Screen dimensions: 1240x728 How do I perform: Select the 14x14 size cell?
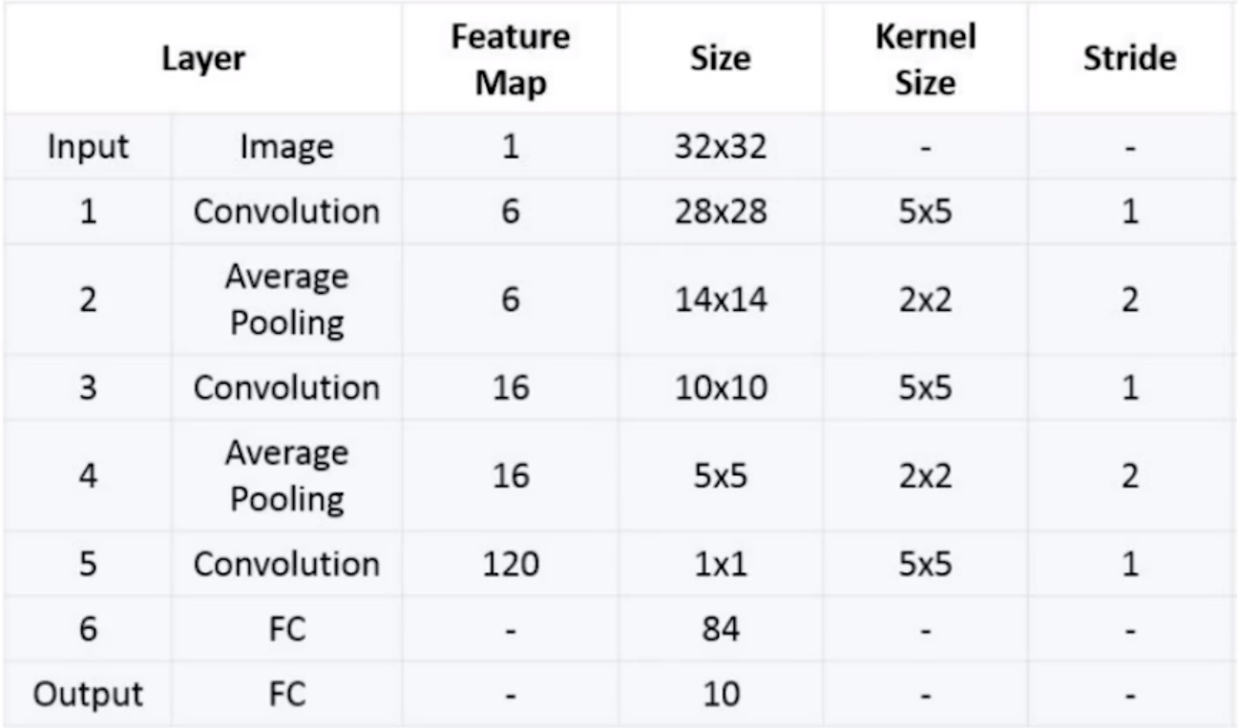[x=720, y=299]
